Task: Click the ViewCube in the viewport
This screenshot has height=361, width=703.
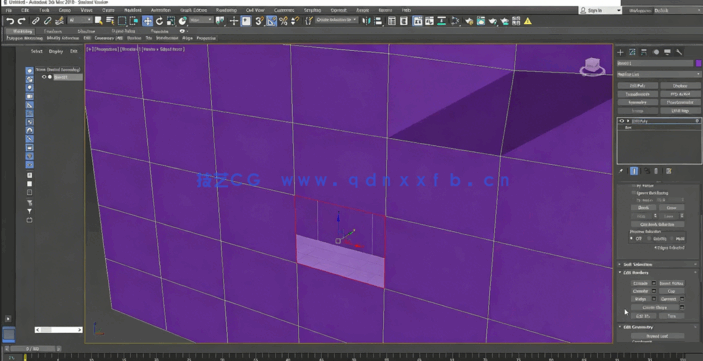Action: coord(592,66)
